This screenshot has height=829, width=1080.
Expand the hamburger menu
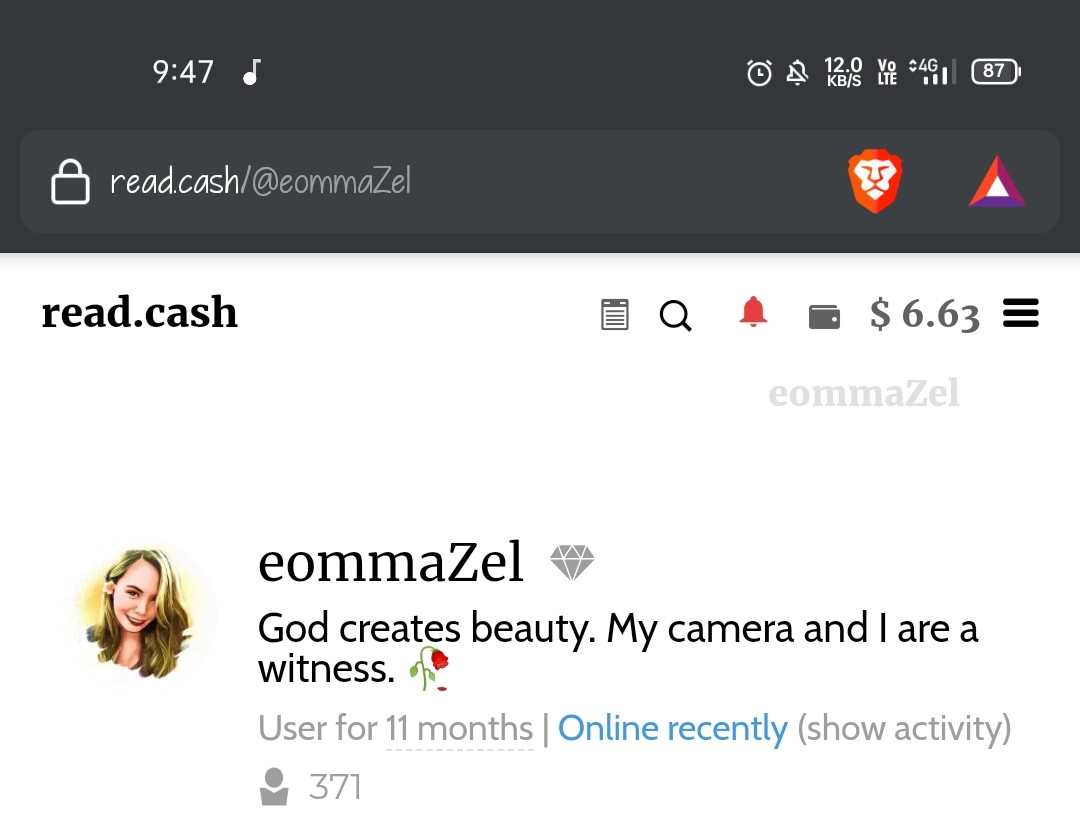tap(1021, 313)
